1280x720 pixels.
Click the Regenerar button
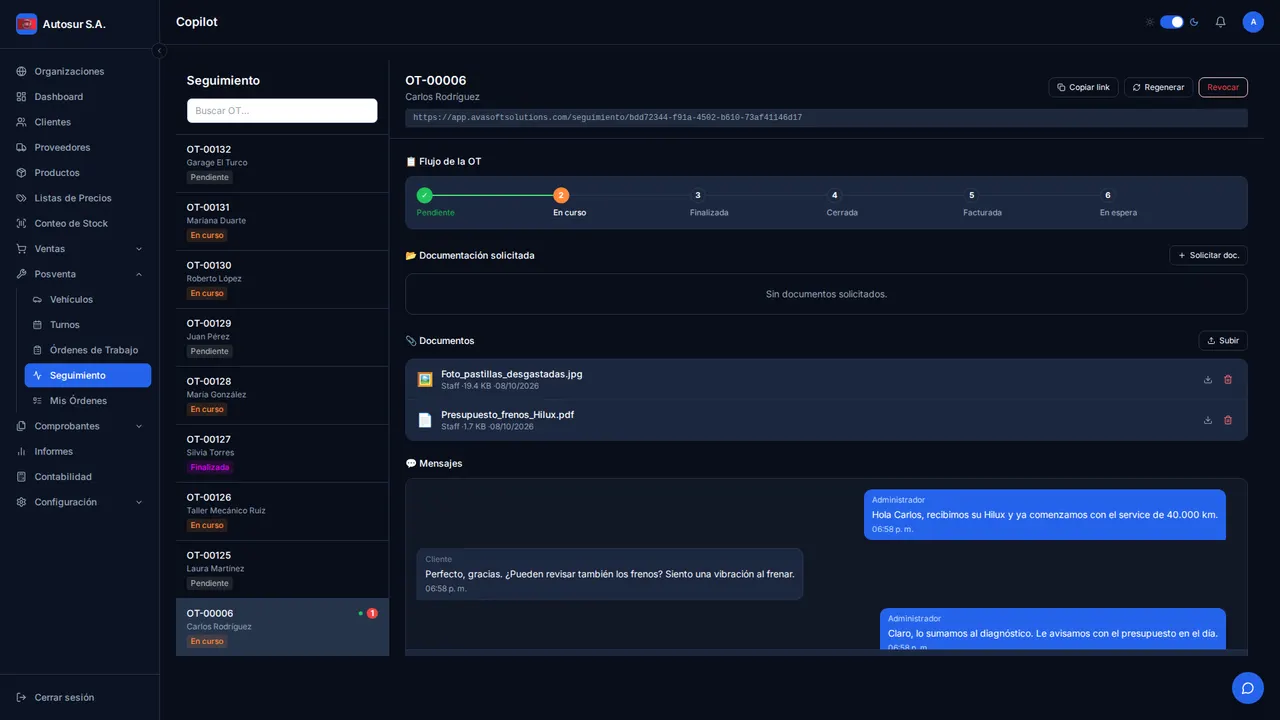[1158, 87]
